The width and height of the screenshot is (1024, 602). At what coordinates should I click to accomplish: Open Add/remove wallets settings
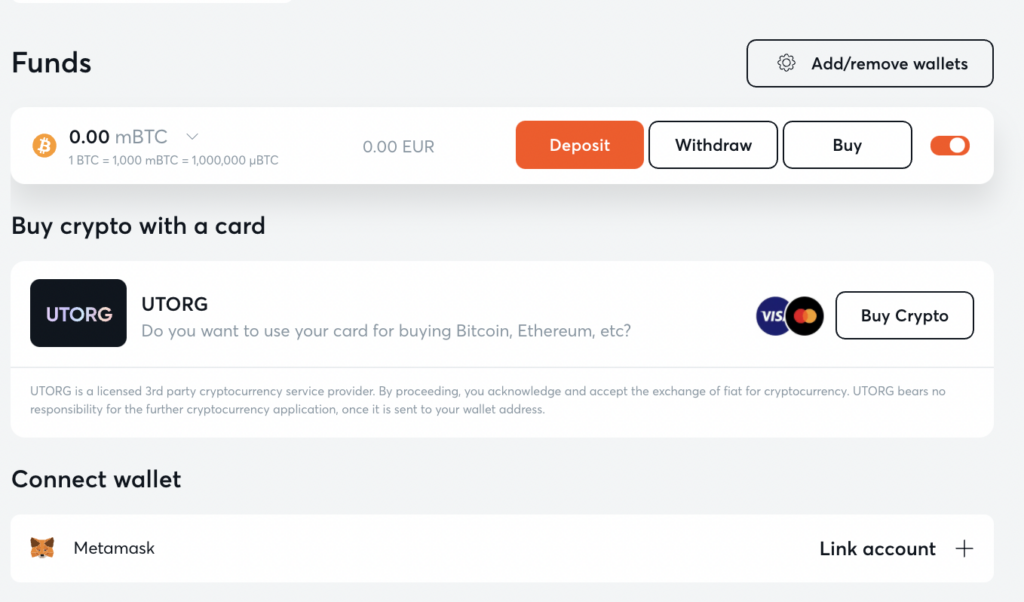tap(870, 63)
